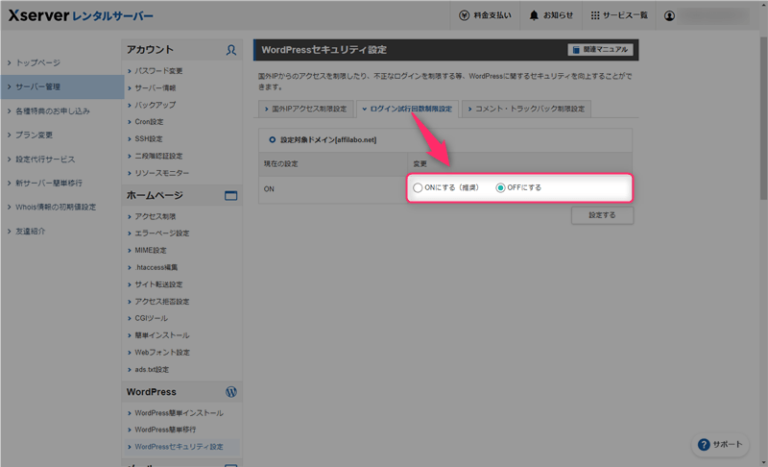This screenshot has height=467, width=768.
Task: Select the ONにする（推奨） radio button
Action: (x=418, y=188)
